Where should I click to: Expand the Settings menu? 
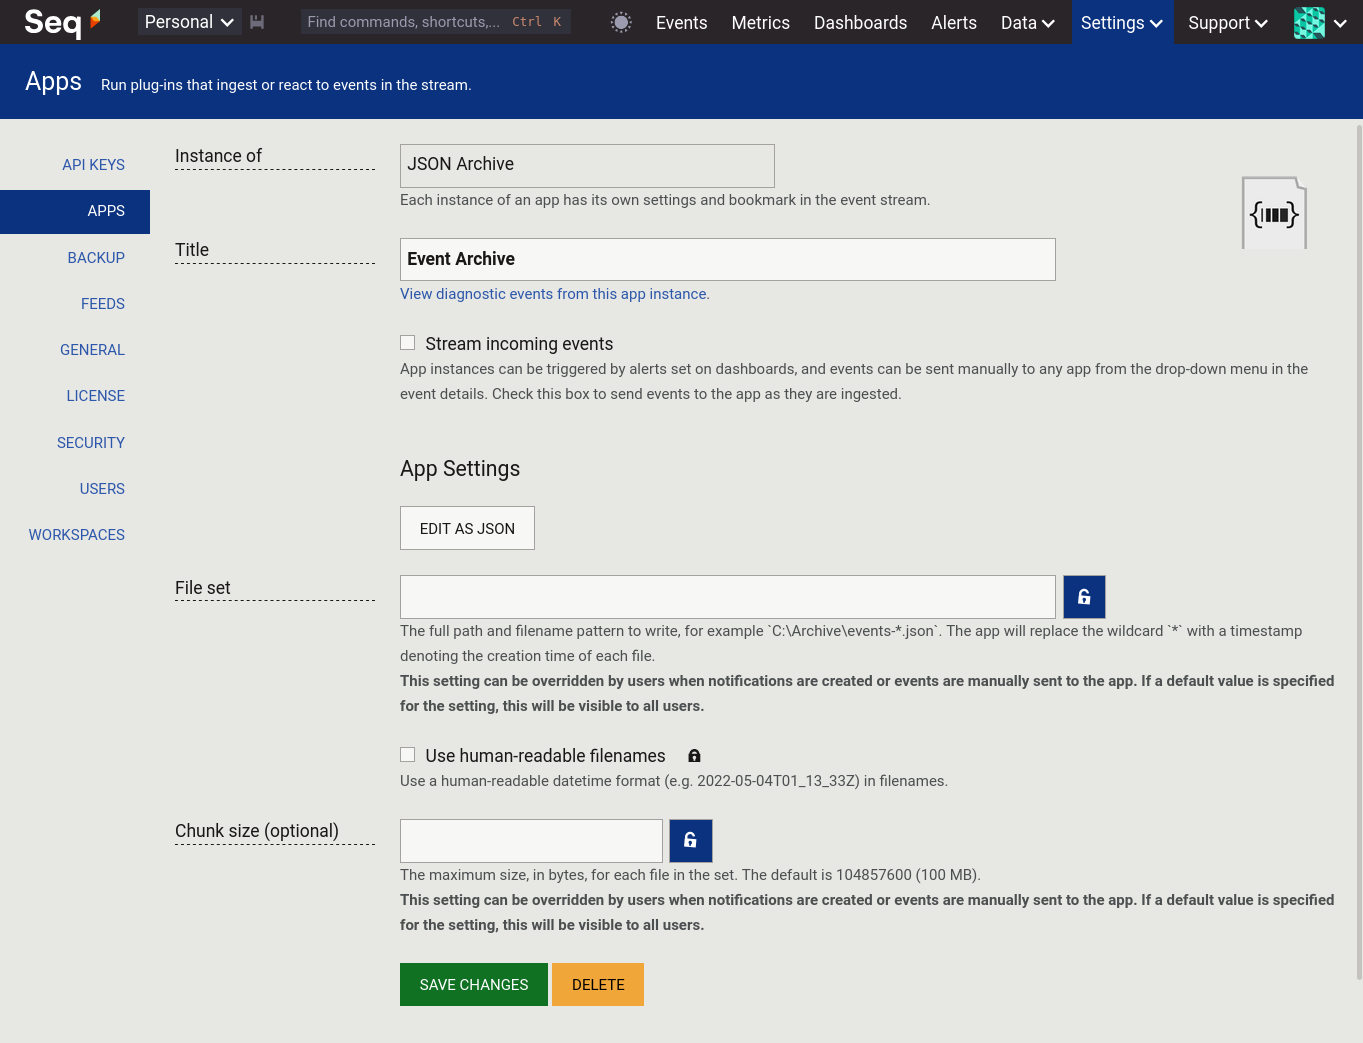1122,22
